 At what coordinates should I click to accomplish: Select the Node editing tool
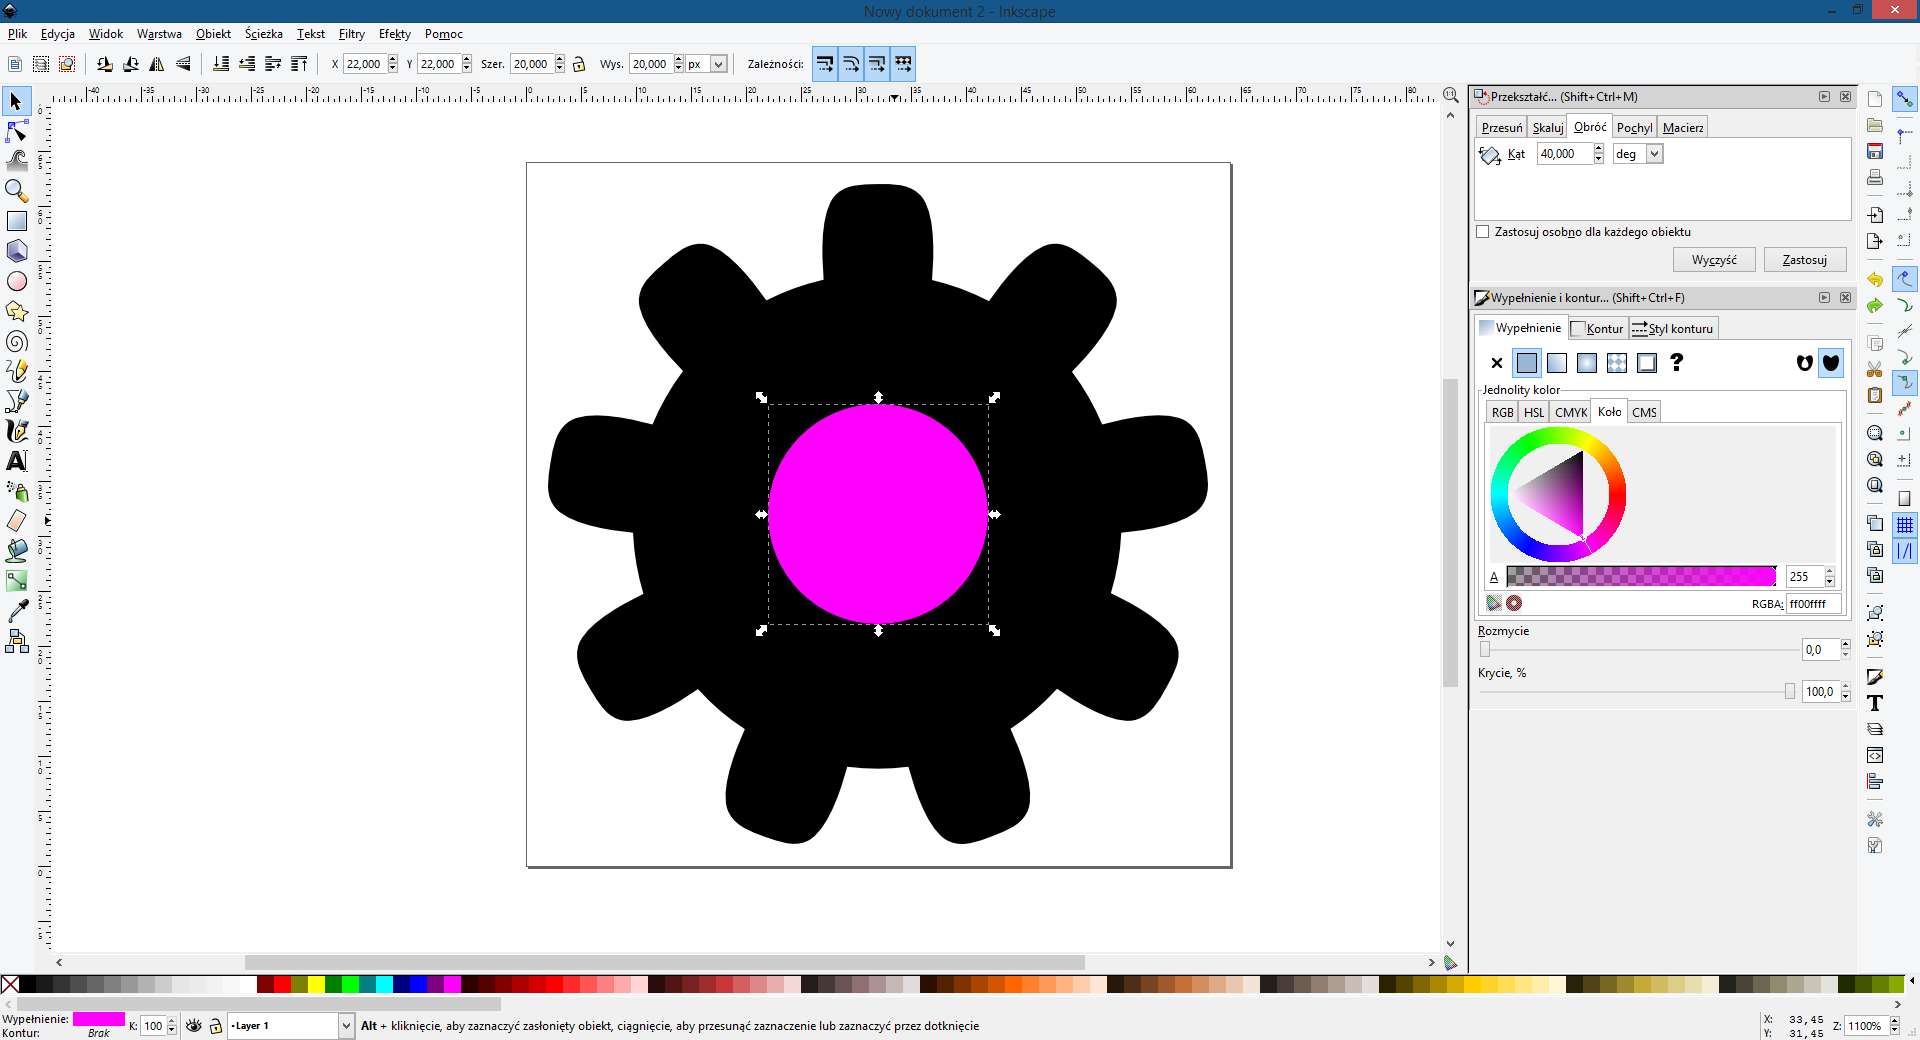17,131
